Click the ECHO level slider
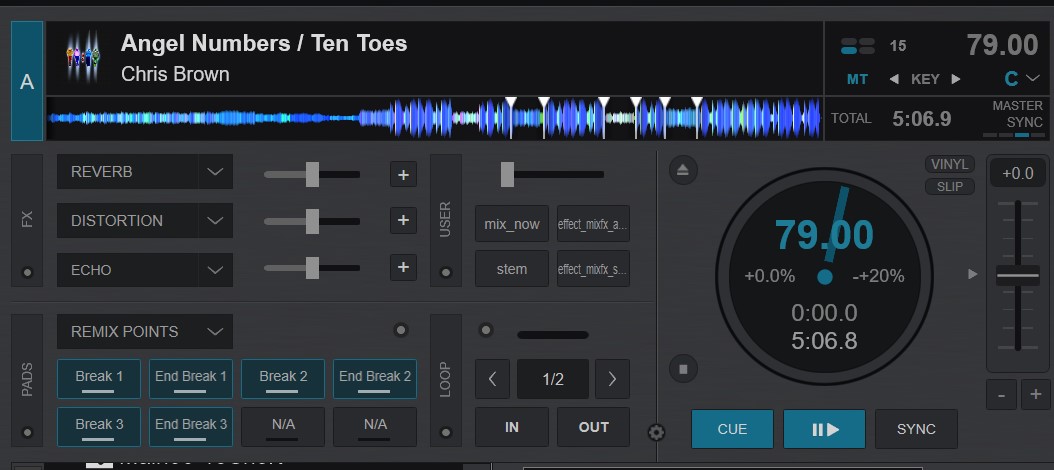The width and height of the screenshot is (1054, 470). [x=312, y=268]
